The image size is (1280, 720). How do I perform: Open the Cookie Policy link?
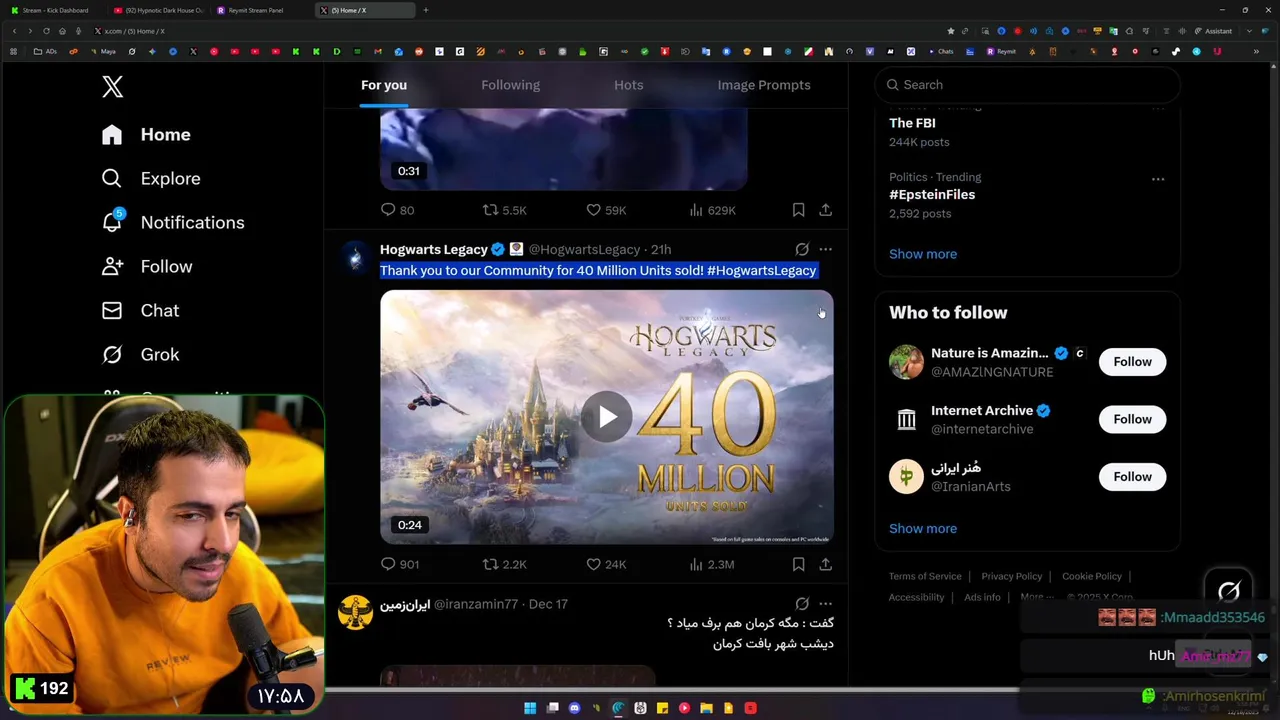(x=1092, y=576)
